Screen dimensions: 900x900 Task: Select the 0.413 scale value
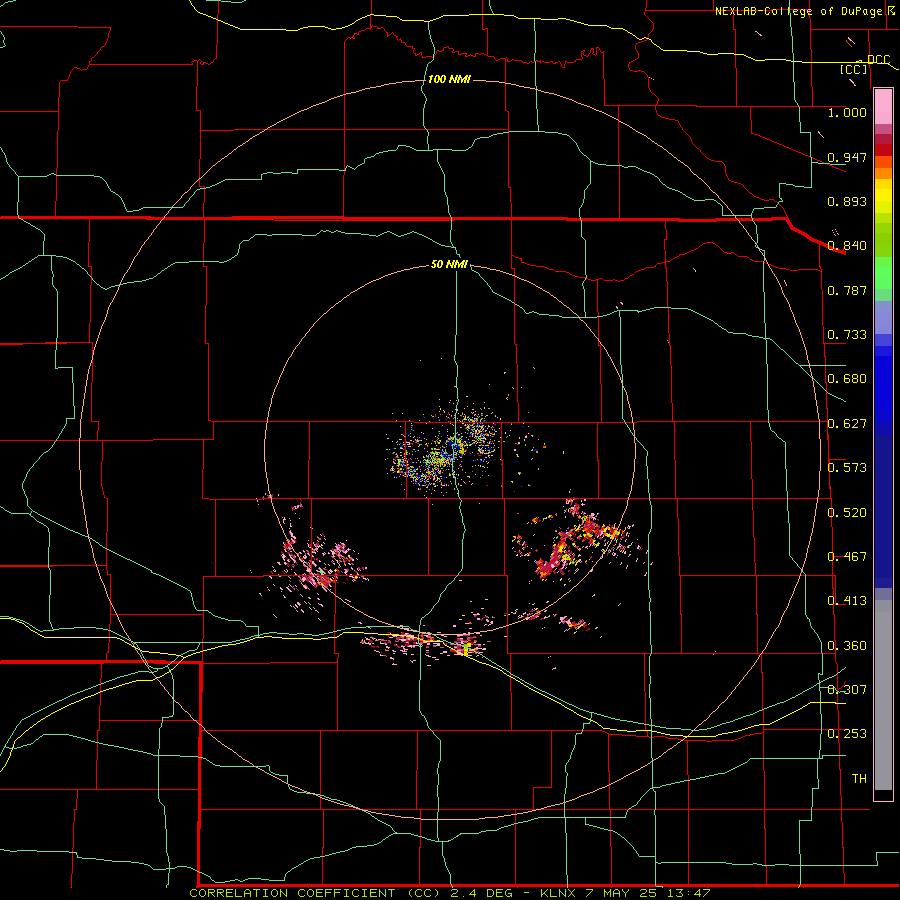coord(847,601)
